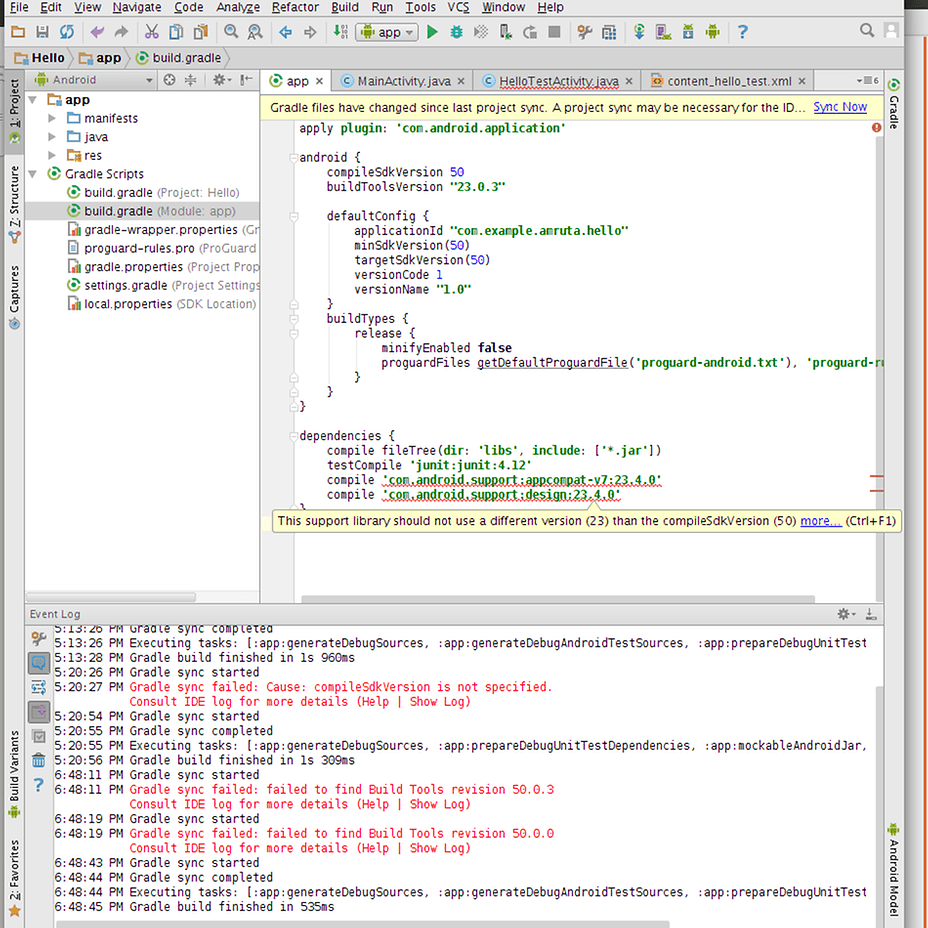Run the app with the green play icon
Image resolution: width=928 pixels, height=928 pixels.
click(x=432, y=32)
